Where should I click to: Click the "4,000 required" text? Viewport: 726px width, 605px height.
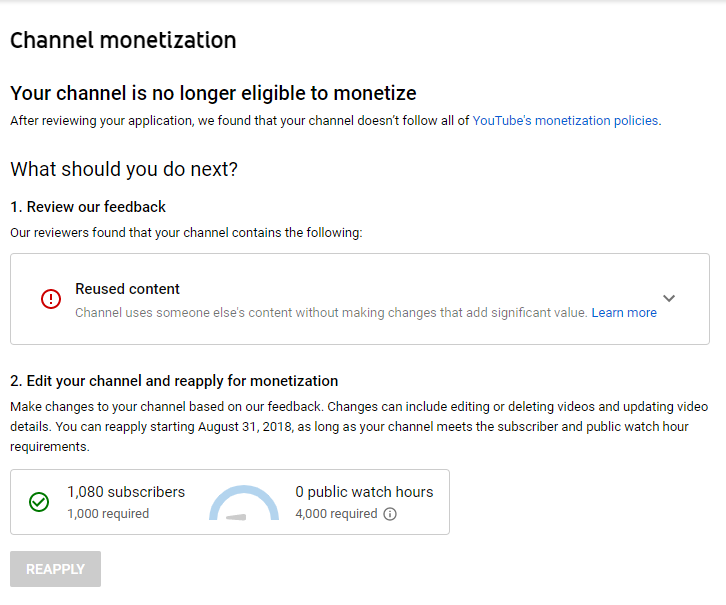click(336, 514)
